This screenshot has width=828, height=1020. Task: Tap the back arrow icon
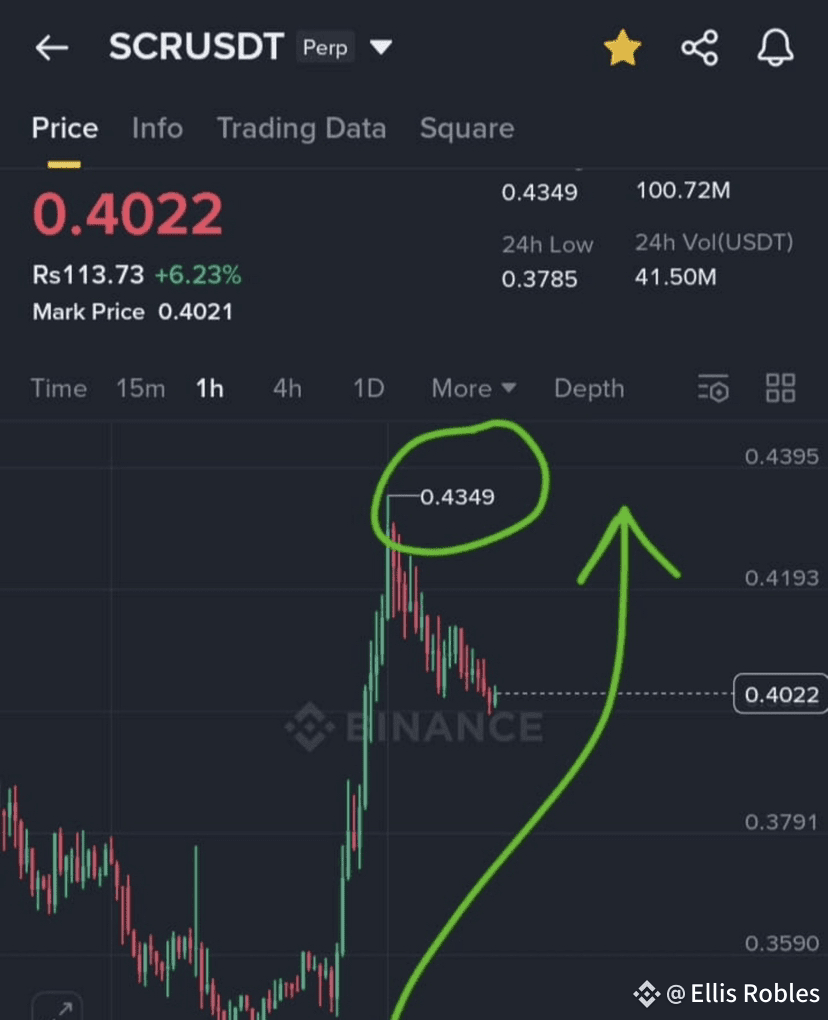coord(51,47)
